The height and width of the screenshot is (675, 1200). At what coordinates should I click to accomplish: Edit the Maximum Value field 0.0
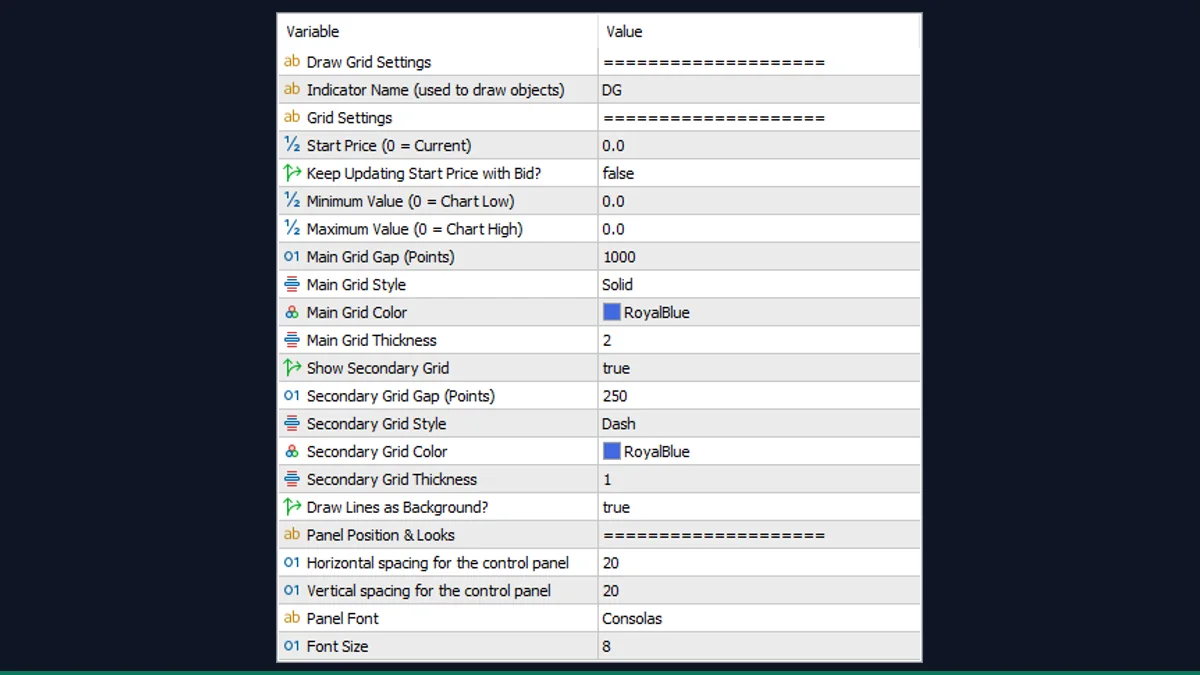(x=759, y=229)
